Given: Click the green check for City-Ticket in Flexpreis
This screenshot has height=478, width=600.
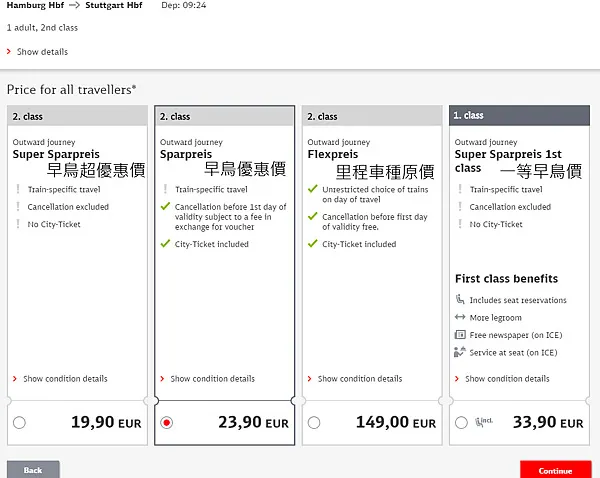Looking at the screenshot, I should coord(313,243).
